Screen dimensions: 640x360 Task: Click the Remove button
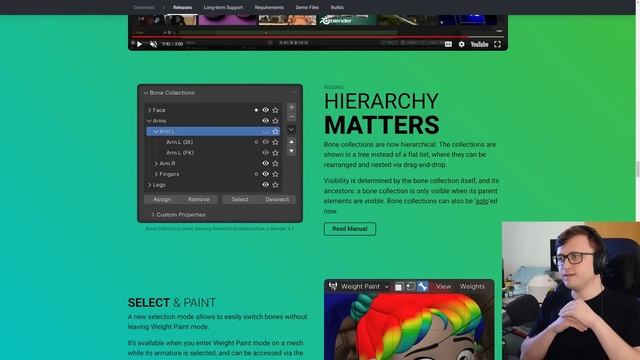pyautogui.click(x=199, y=200)
